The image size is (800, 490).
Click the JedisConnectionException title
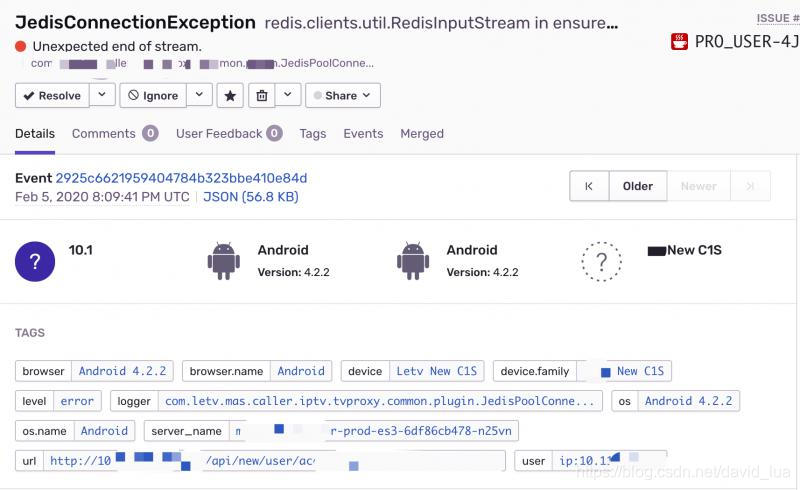(x=135, y=22)
